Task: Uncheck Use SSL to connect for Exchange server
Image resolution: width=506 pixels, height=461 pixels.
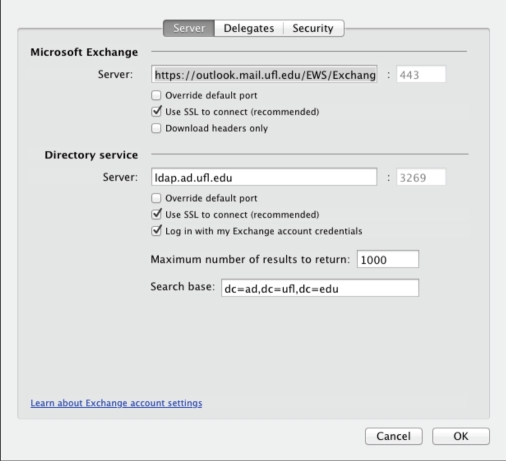Action: pos(156,112)
